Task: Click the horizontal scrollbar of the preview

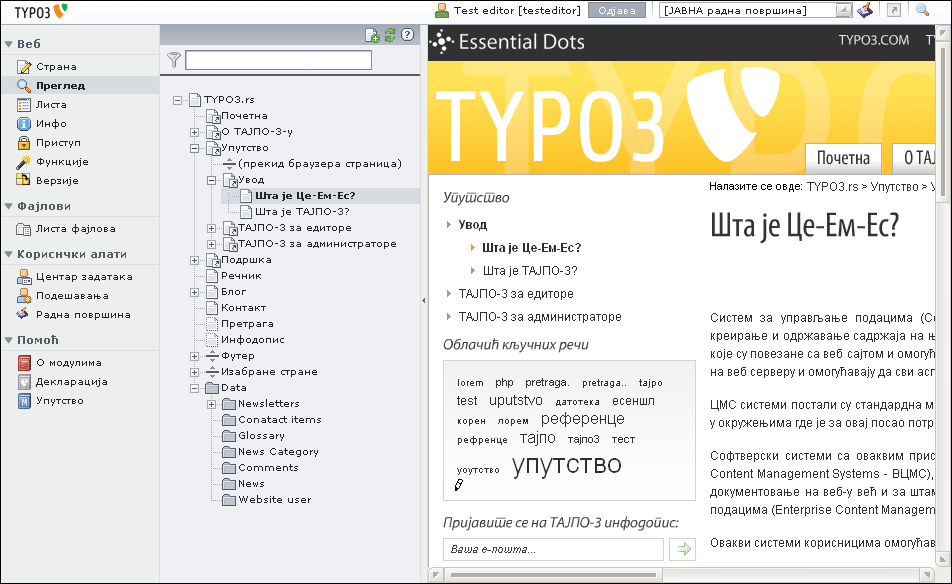Action: (553, 574)
